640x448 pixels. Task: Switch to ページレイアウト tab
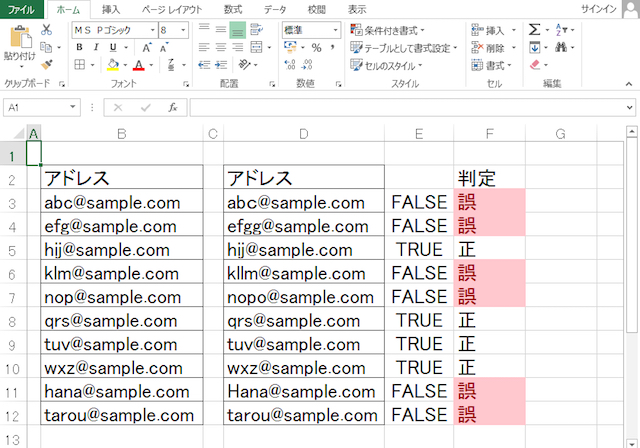(172, 9)
